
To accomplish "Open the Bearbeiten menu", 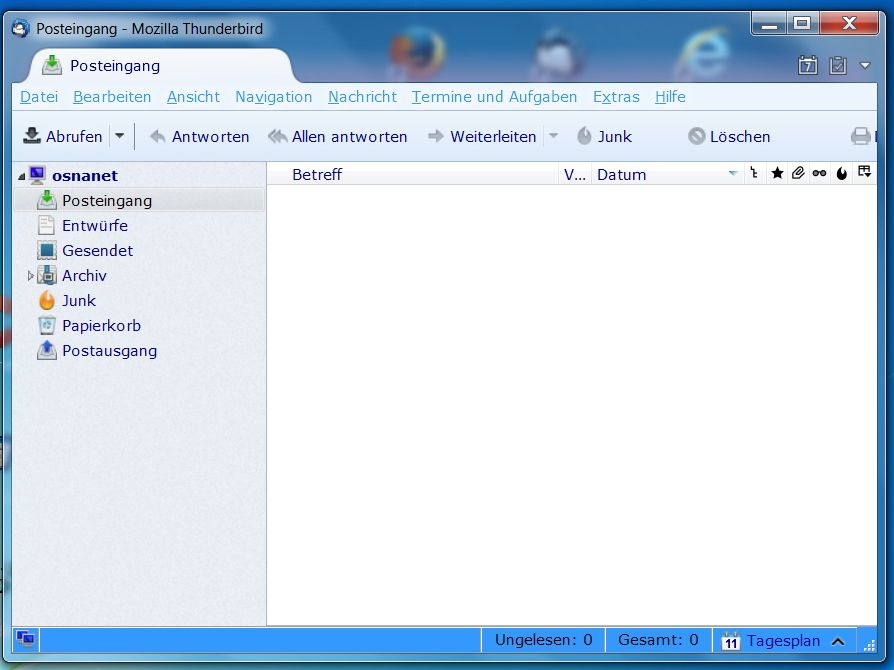I will (112, 97).
